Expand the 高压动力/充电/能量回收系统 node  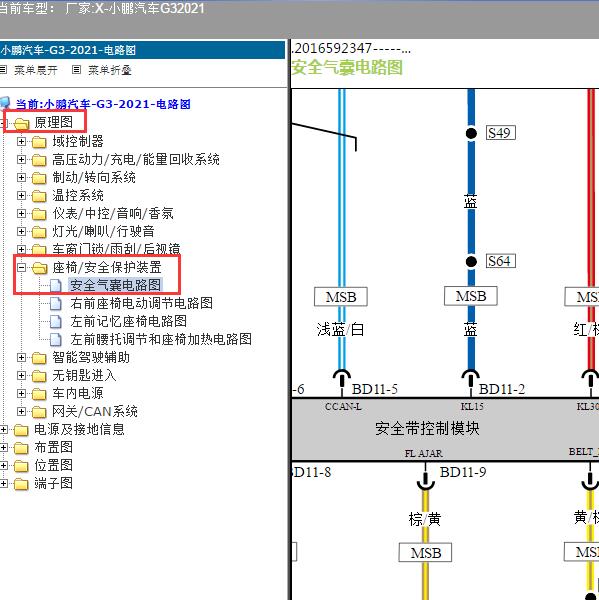[21, 160]
